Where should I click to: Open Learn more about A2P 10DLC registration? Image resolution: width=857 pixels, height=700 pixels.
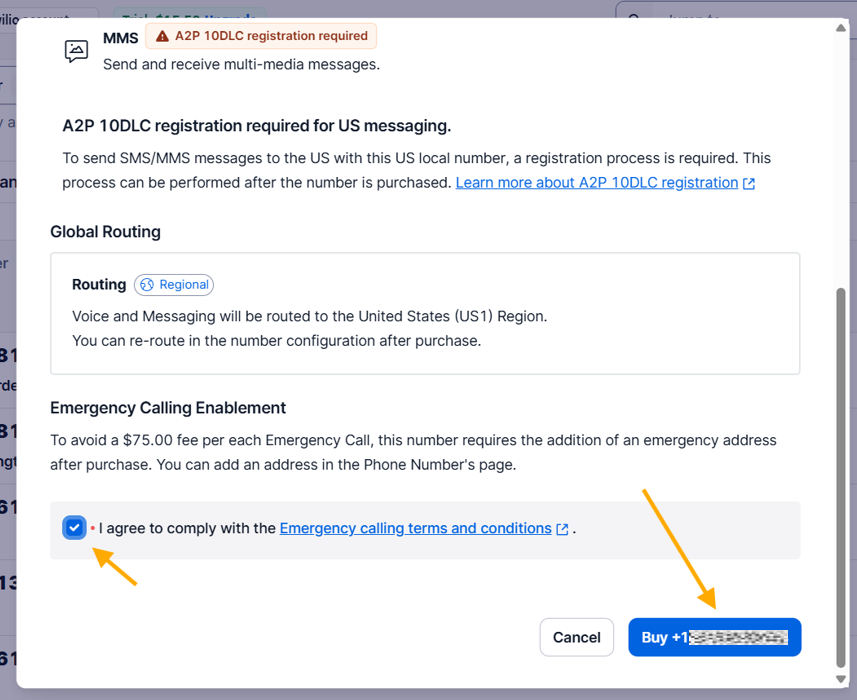pyautogui.click(x=596, y=183)
